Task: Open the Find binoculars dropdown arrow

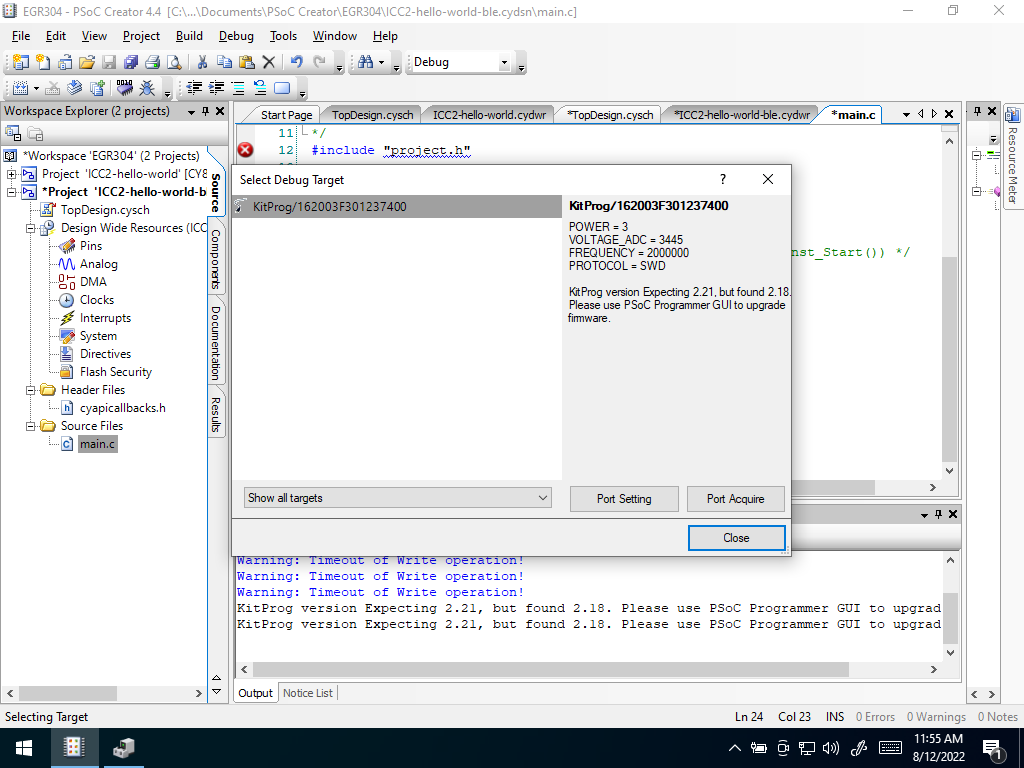Action: 381,63
